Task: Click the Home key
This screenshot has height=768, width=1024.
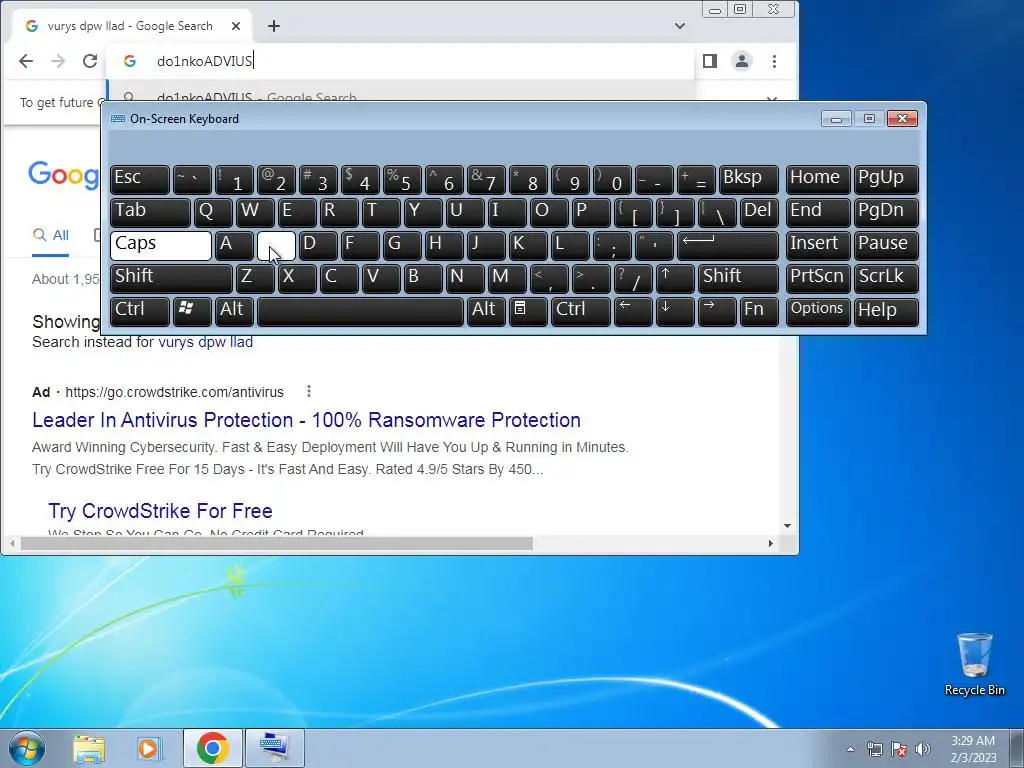Action: pyautogui.click(x=818, y=180)
